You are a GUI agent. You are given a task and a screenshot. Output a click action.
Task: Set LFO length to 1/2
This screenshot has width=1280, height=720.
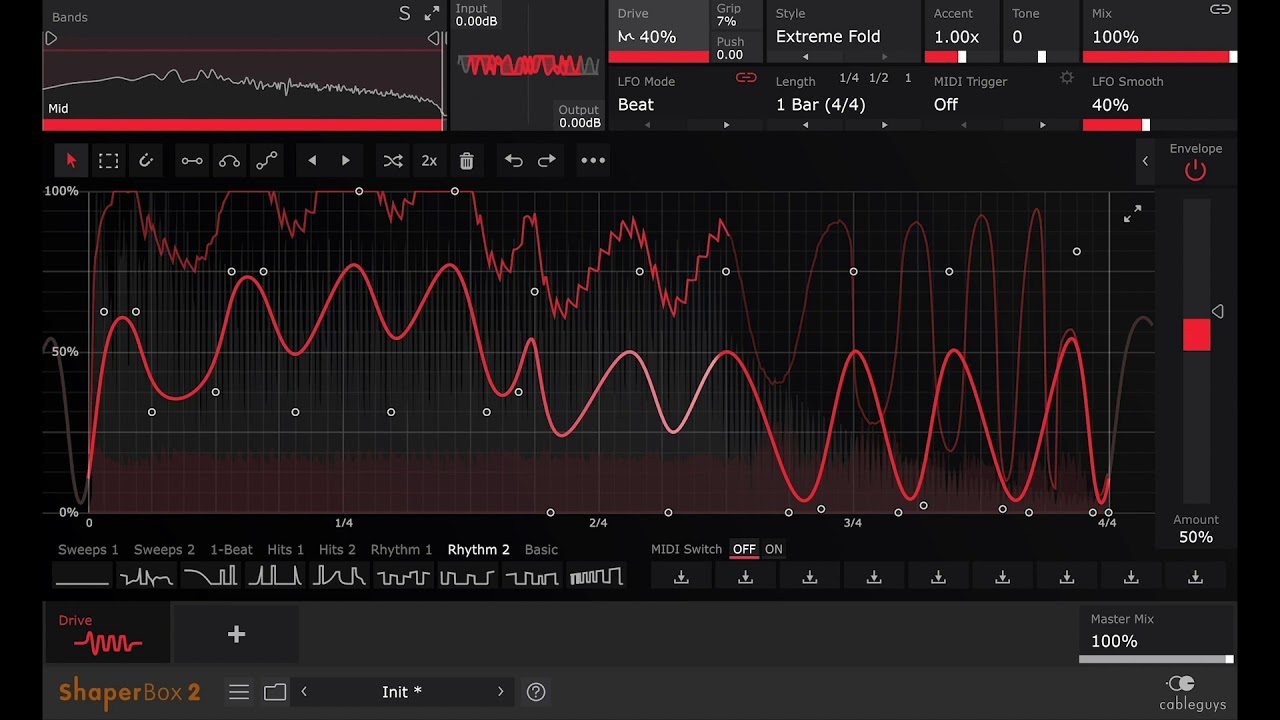(879, 78)
